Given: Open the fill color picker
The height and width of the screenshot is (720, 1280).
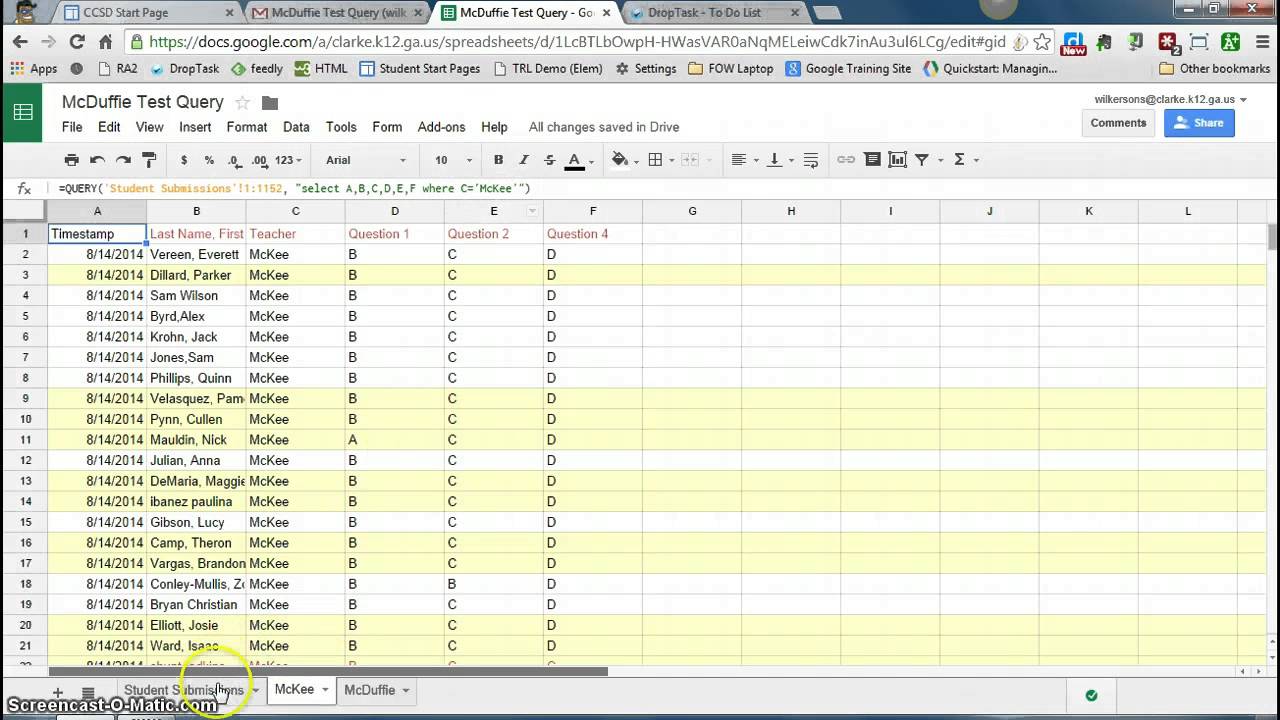Looking at the screenshot, I should pyautogui.click(x=624, y=160).
